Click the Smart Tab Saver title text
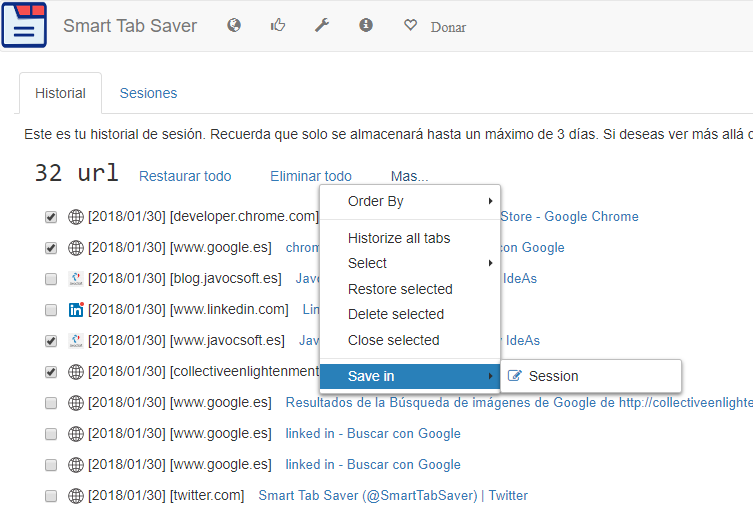 click(x=130, y=26)
